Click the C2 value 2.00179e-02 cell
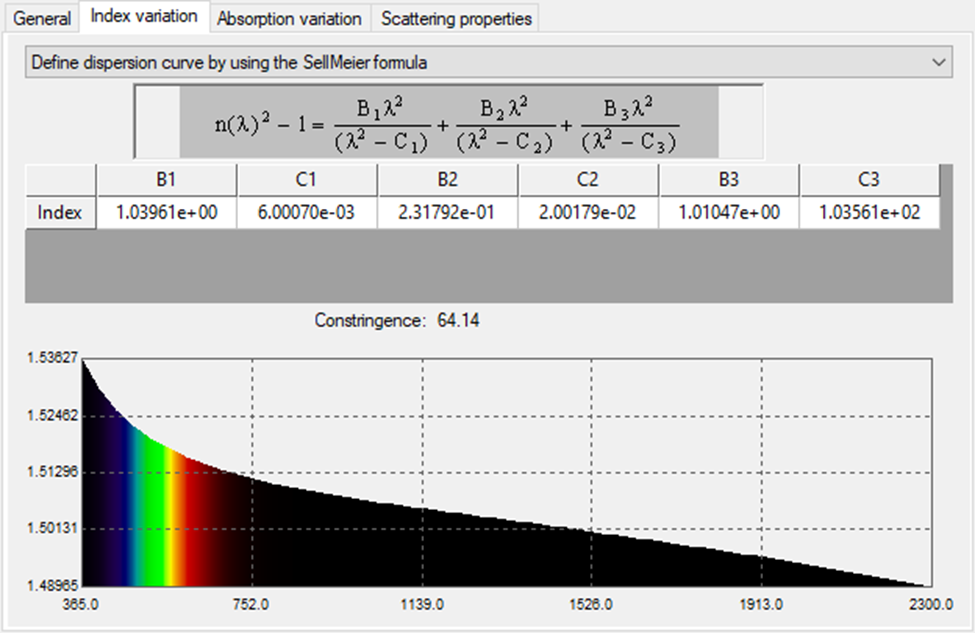 (x=588, y=213)
